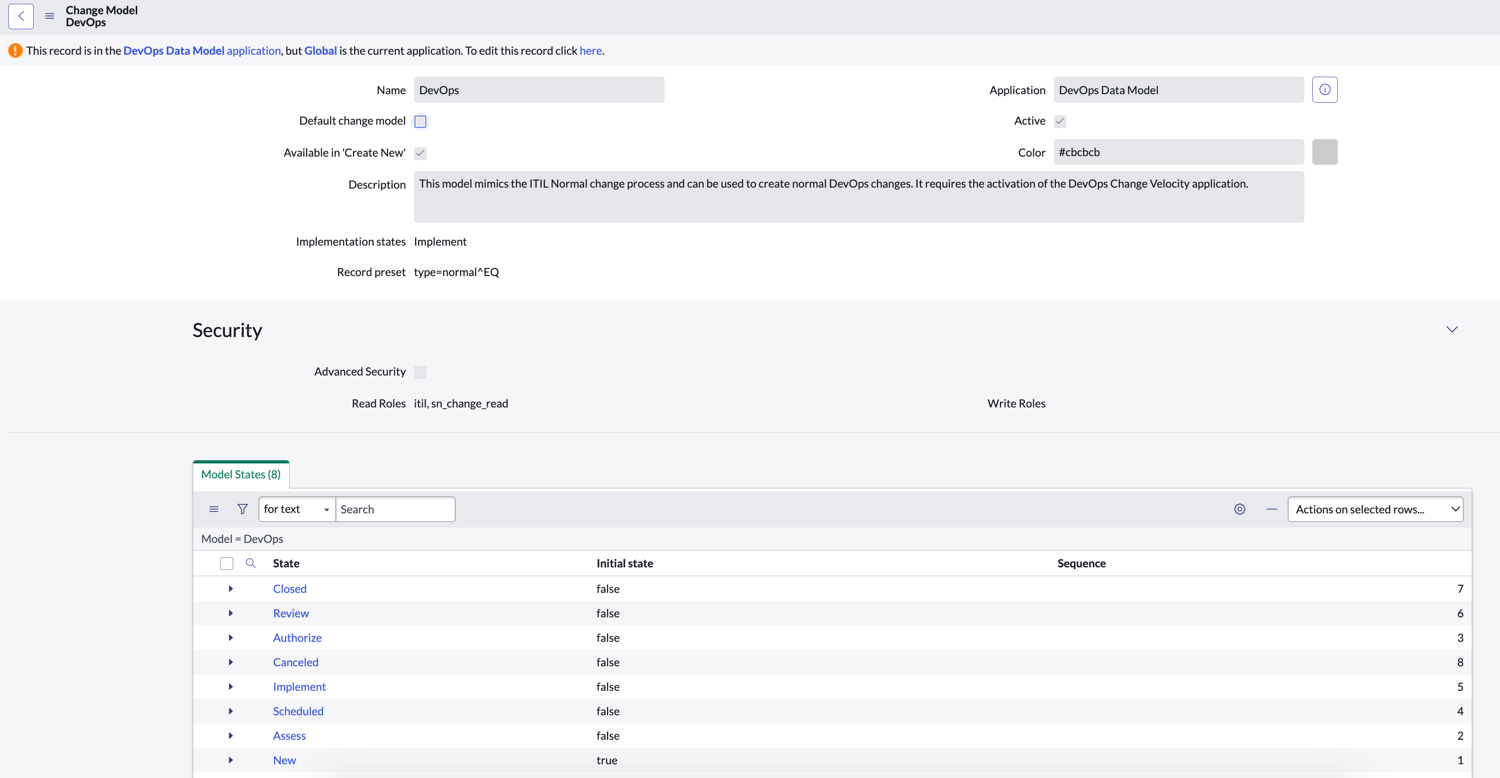The width and height of the screenshot is (1500, 778).
Task: Click 'here' to edit this record
Action: point(591,50)
